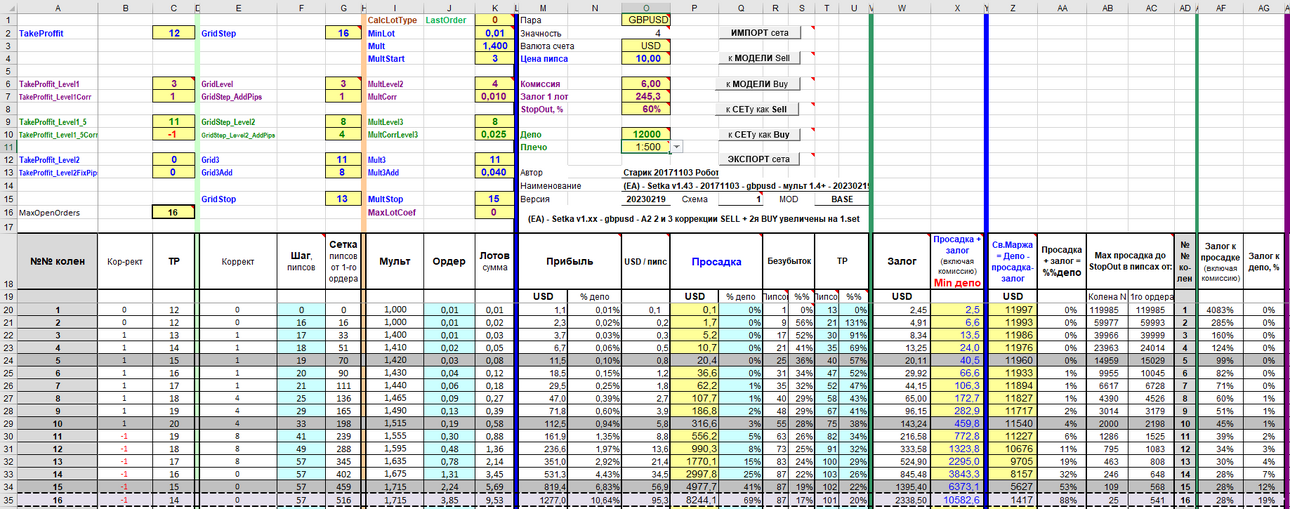
Task: Select the StopOut 60% cell
Action: (x=646, y=109)
